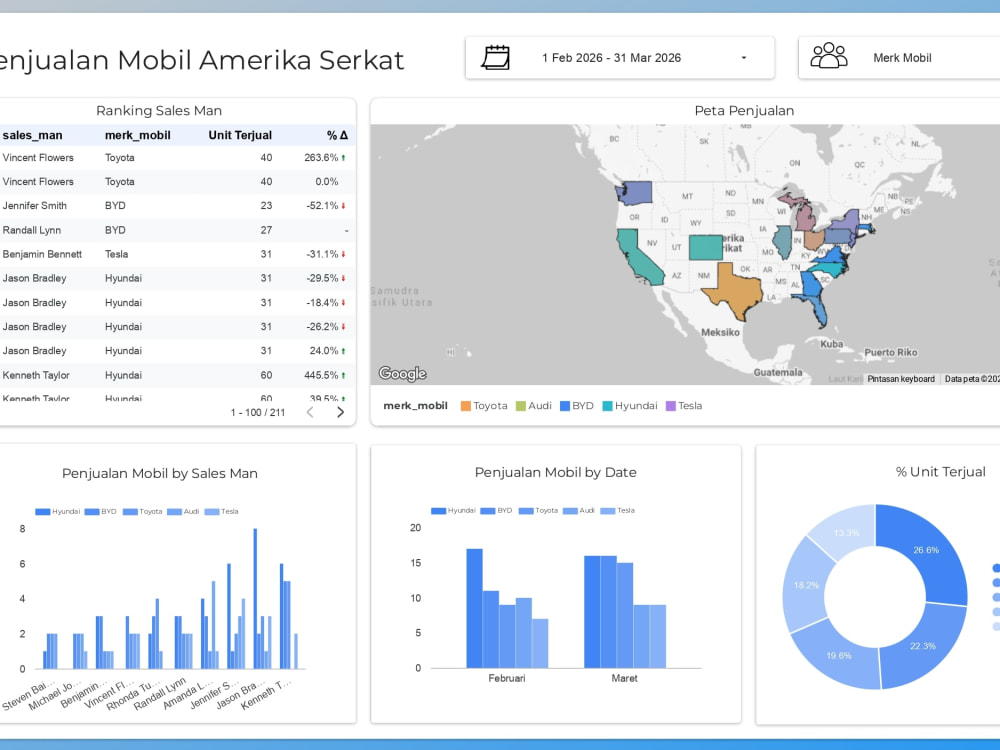
Task: Sort table by merk_mobil column header
Action: 138,135
